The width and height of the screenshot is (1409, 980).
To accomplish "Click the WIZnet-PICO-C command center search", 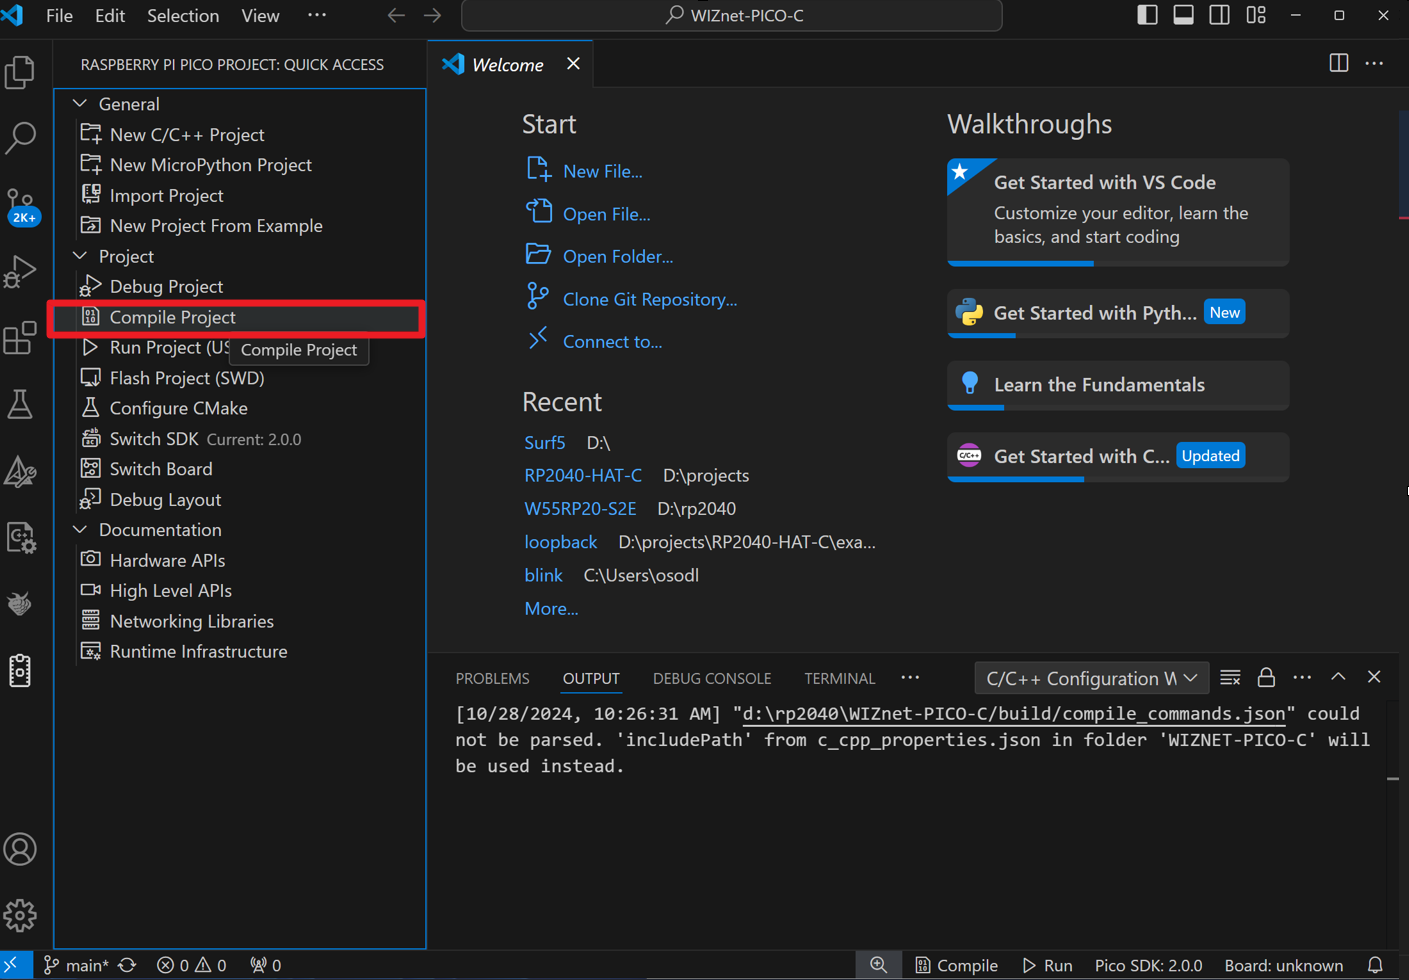I will click(x=732, y=15).
